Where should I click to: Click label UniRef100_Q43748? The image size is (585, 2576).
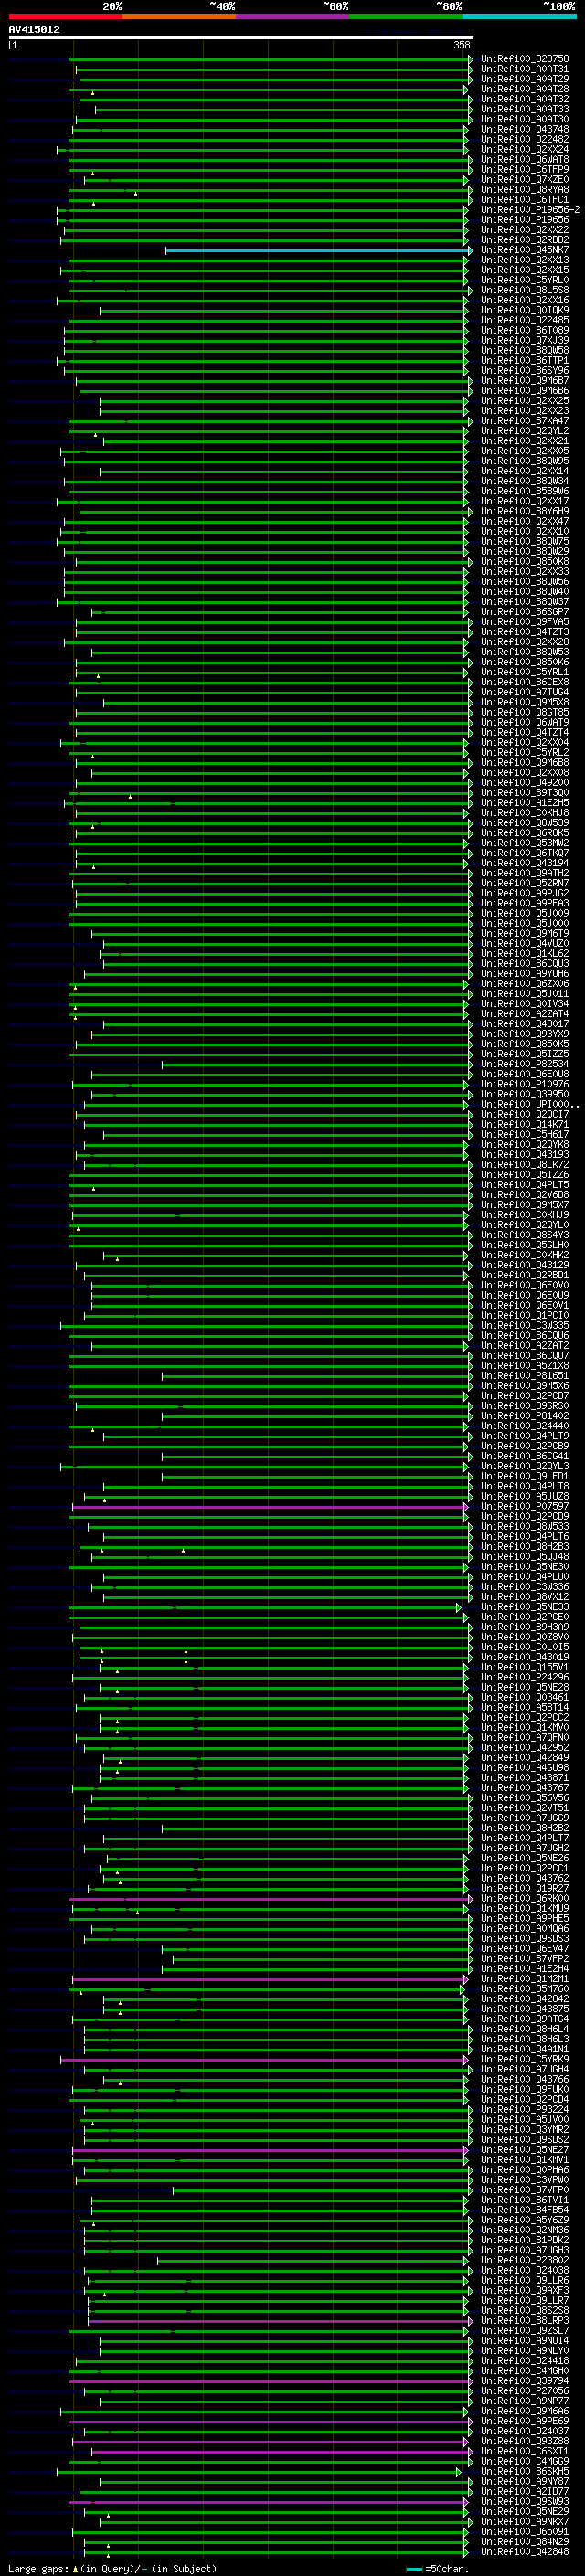[x=525, y=129]
